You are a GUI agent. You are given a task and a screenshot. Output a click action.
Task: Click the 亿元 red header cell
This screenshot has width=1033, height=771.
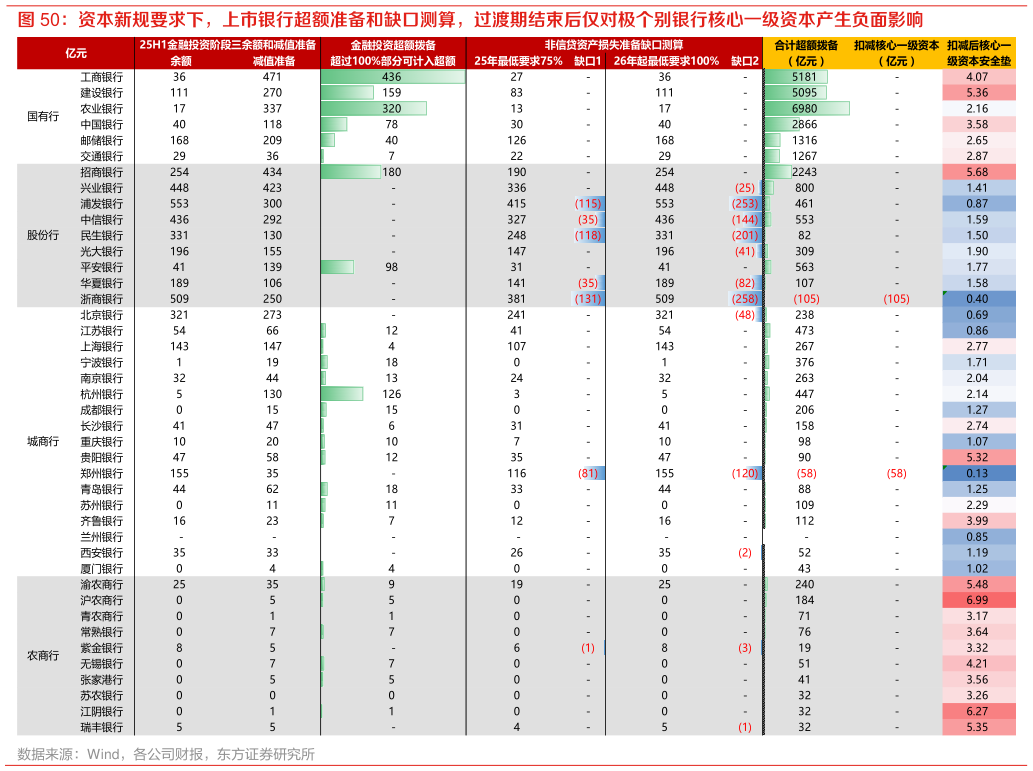coord(75,53)
